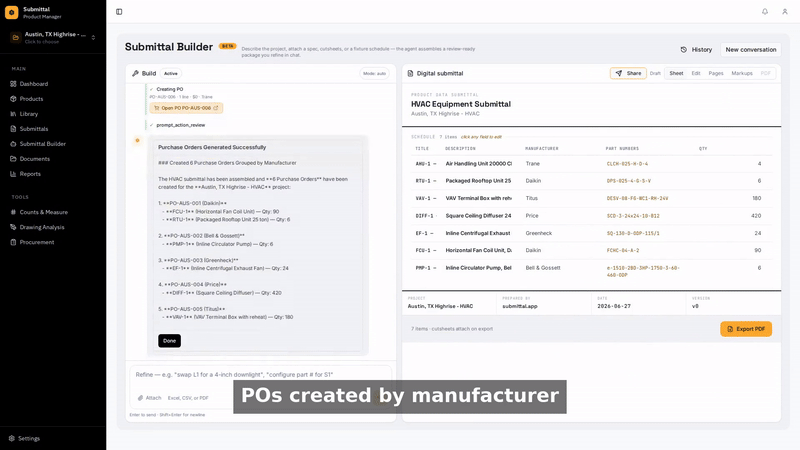800x450 pixels.
Task: Click quantity 180 in VAV-1 row
Action: [756, 198]
